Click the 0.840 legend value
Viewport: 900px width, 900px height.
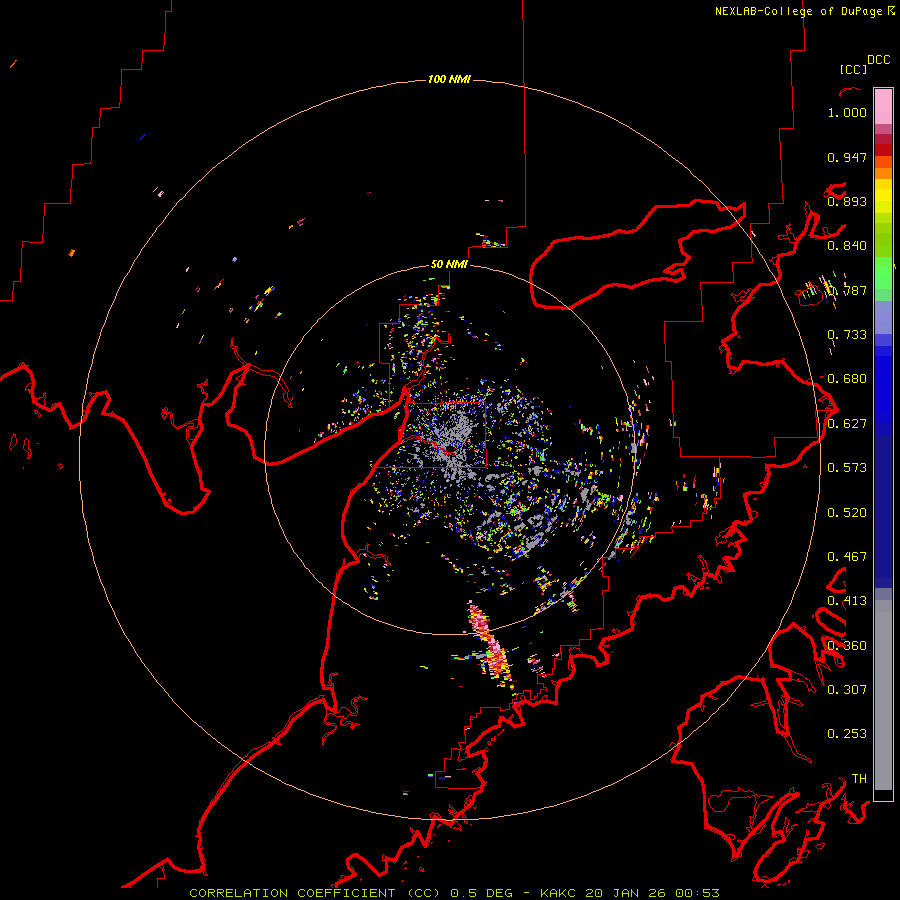[847, 246]
